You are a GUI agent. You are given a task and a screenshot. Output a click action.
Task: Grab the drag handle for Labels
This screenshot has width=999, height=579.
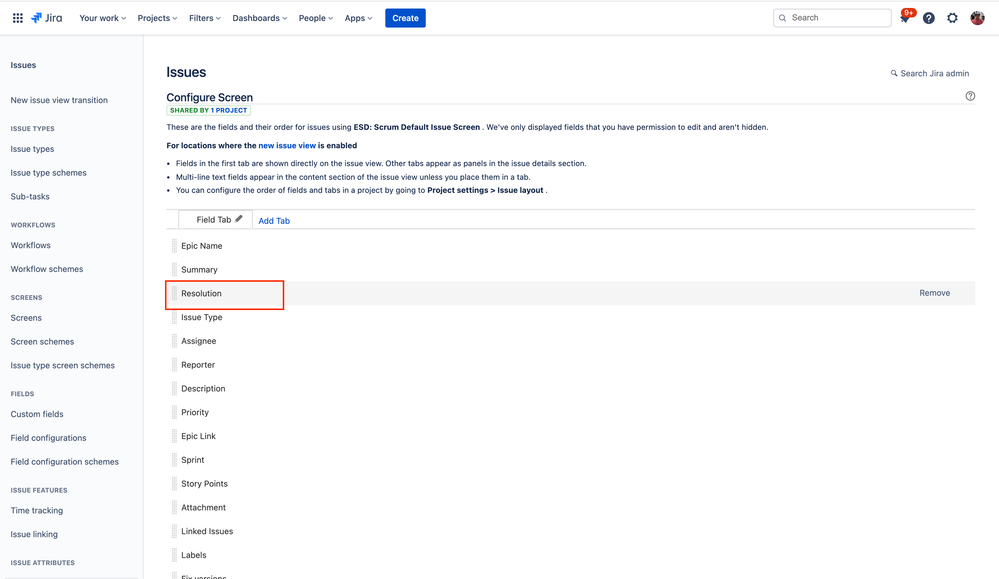coord(174,555)
